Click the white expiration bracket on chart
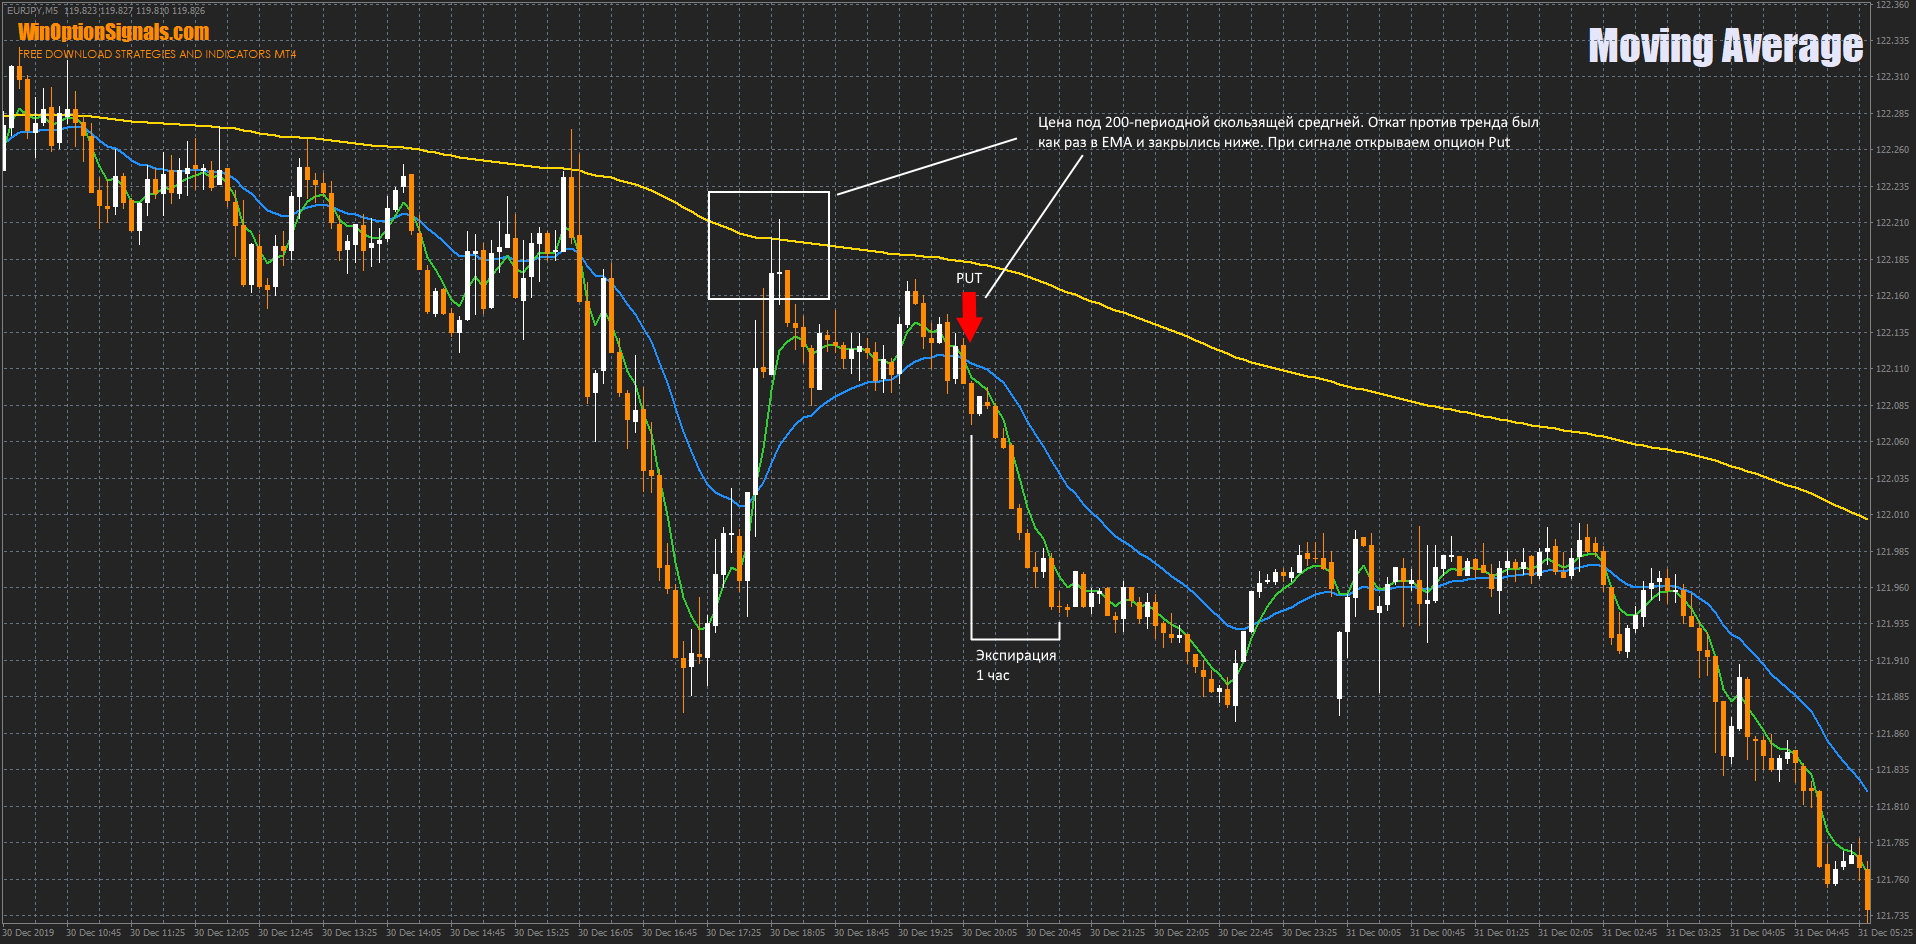Screen dimensions: 1916x944 pyautogui.click(x=1014, y=638)
